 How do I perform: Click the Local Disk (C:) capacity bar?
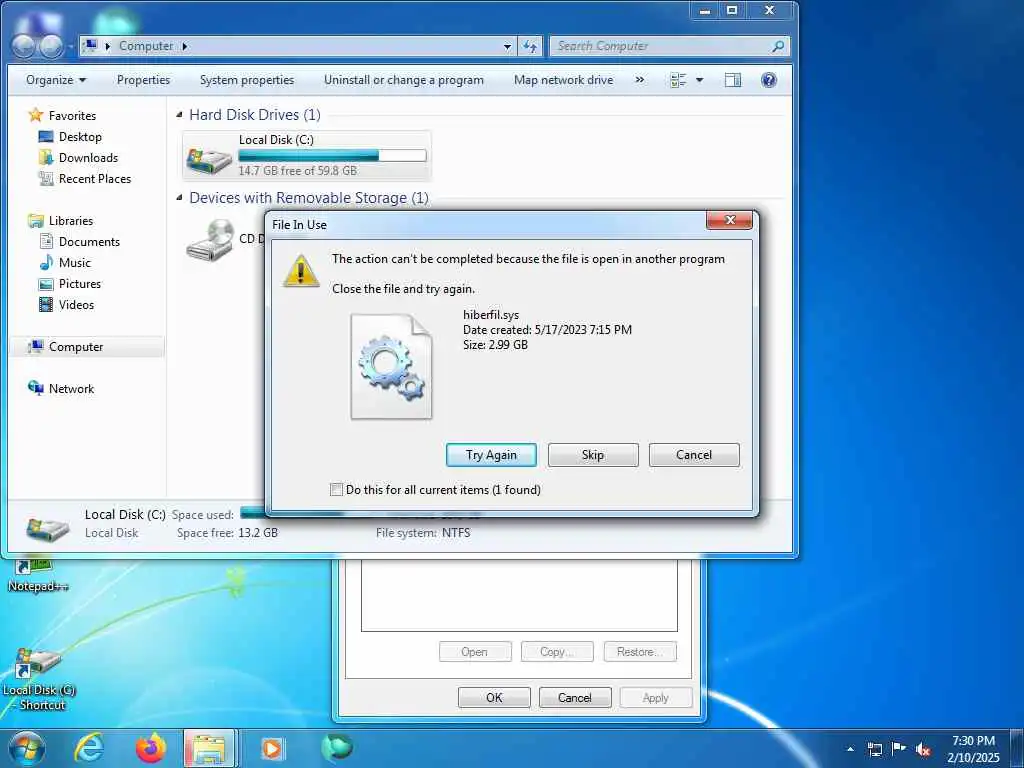pos(332,155)
